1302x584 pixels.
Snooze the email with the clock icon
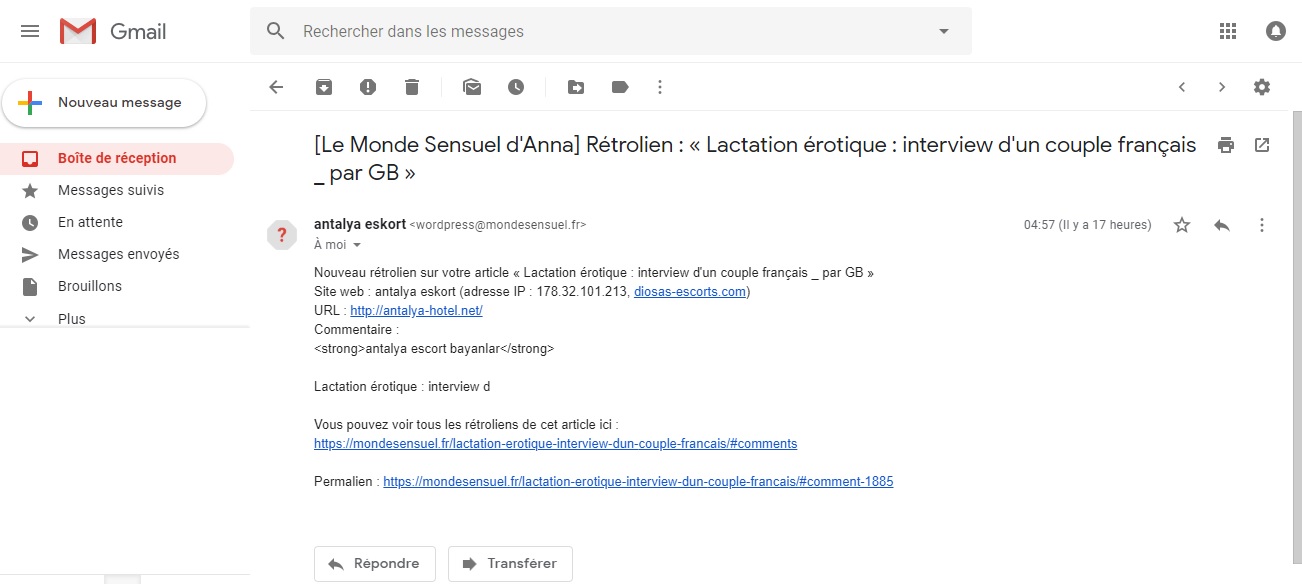point(516,87)
